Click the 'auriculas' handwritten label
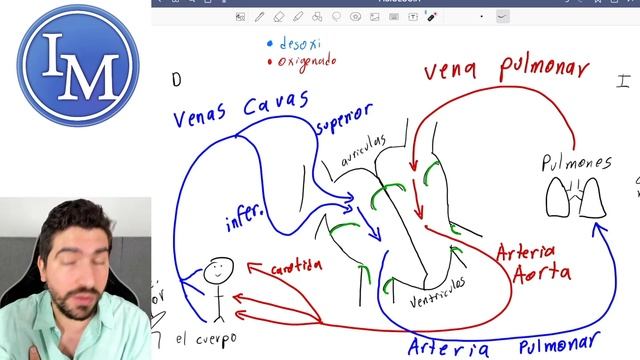The width and height of the screenshot is (640, 360). click(x=363, y=150)
